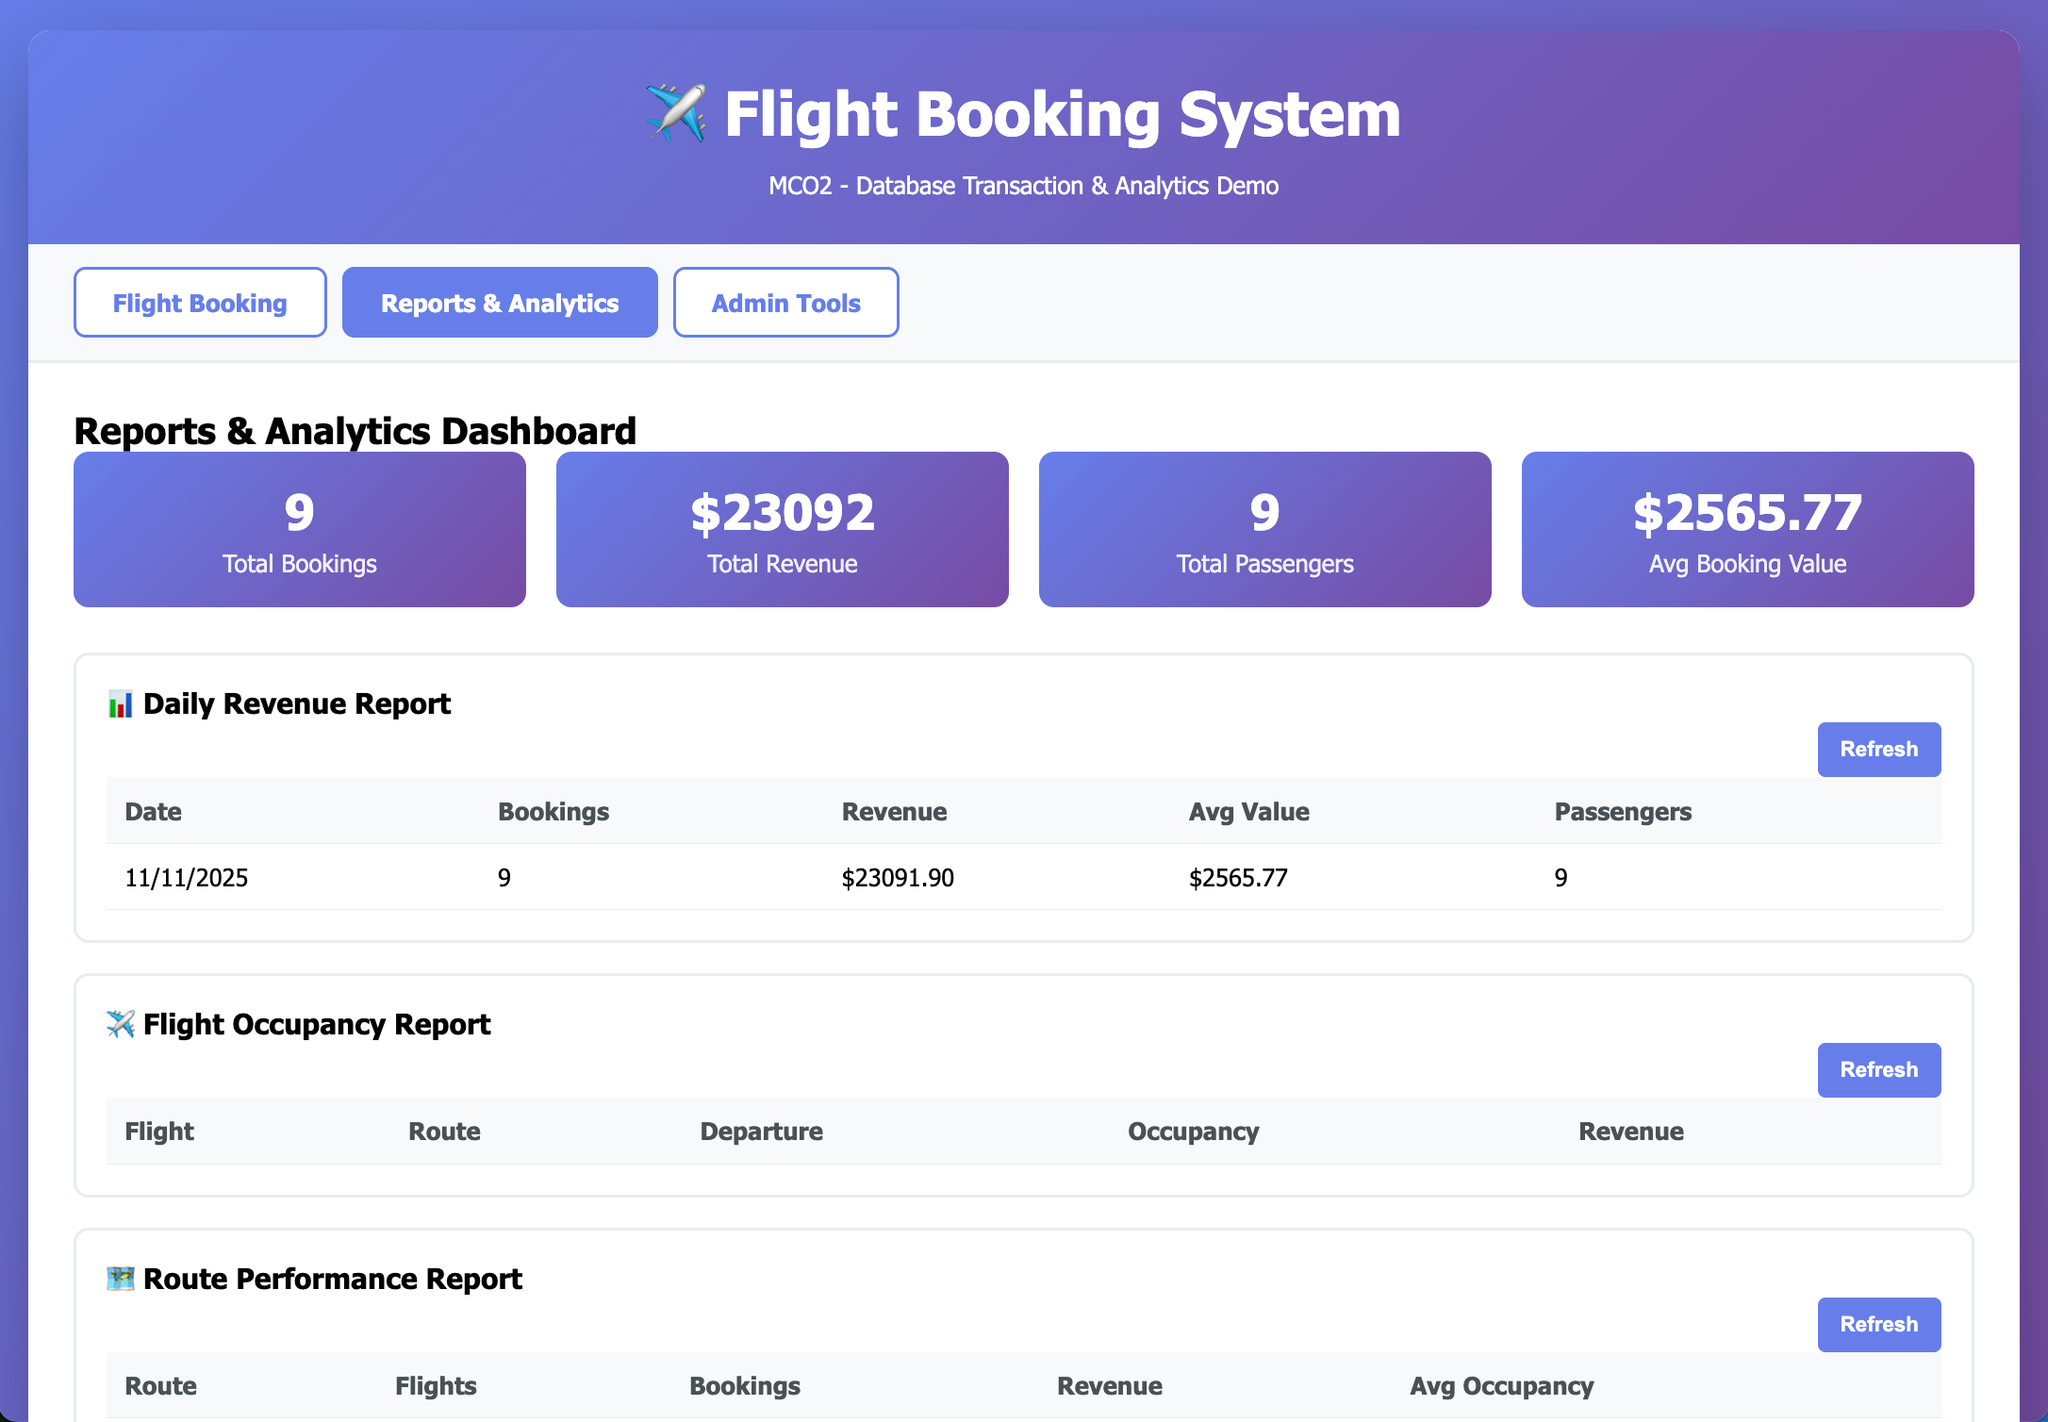Viewport: 2048px width, 1422px height.
Task: Click the airplane icon beside Flight Occupancy Report
Action: tap(120, 1024)
